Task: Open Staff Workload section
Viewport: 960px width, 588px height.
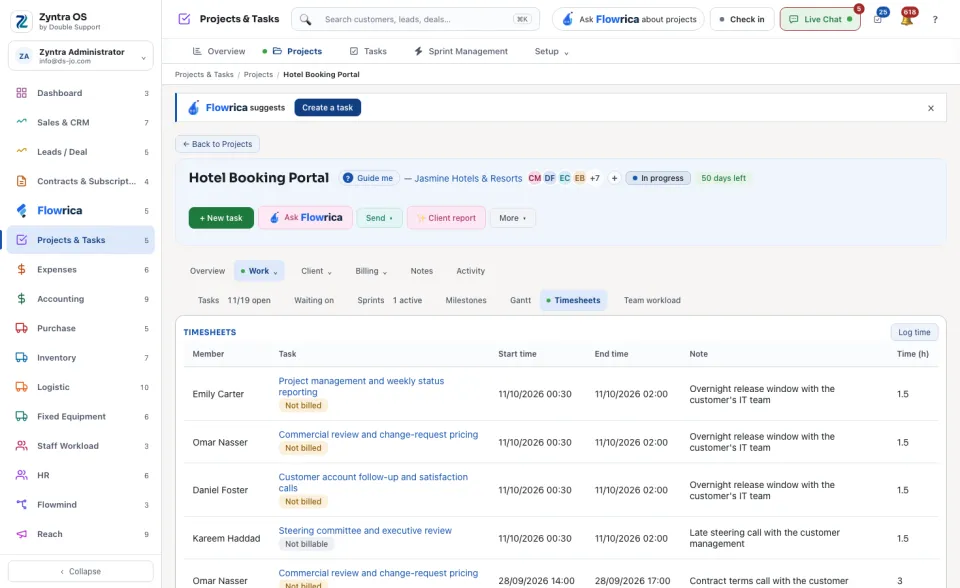Action: tap(81, 446)
